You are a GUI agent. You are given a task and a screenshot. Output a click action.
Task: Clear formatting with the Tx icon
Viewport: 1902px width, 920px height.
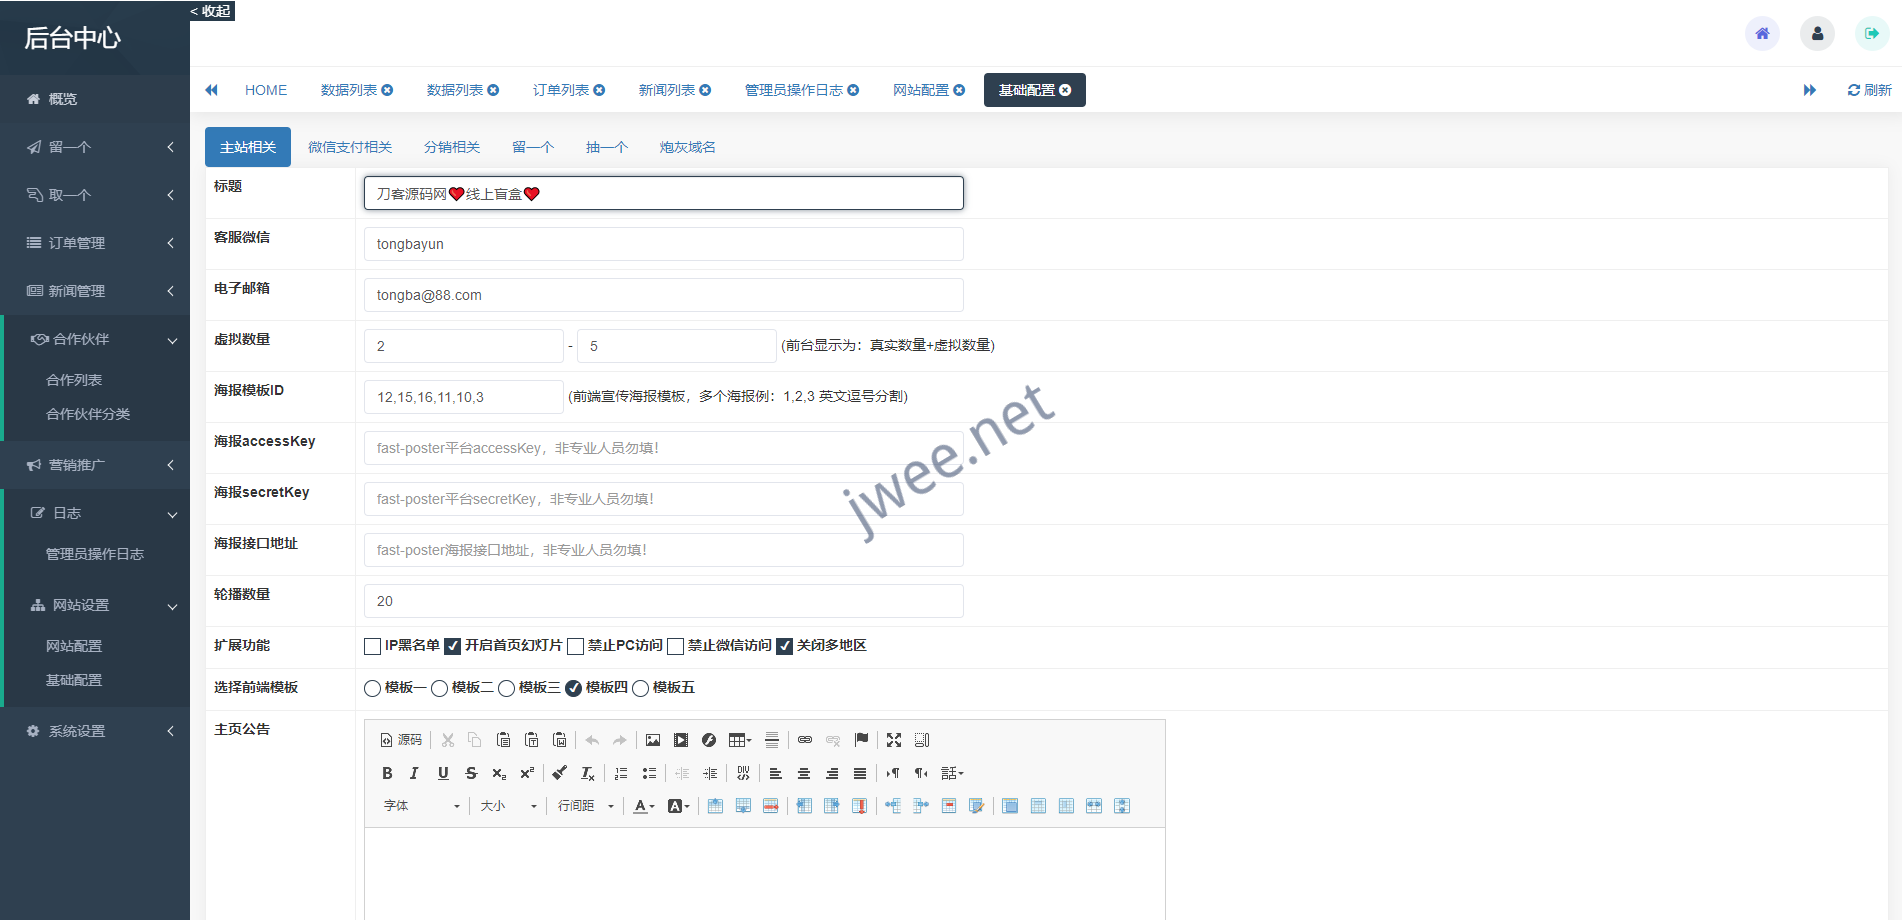[x=588, y=773]
